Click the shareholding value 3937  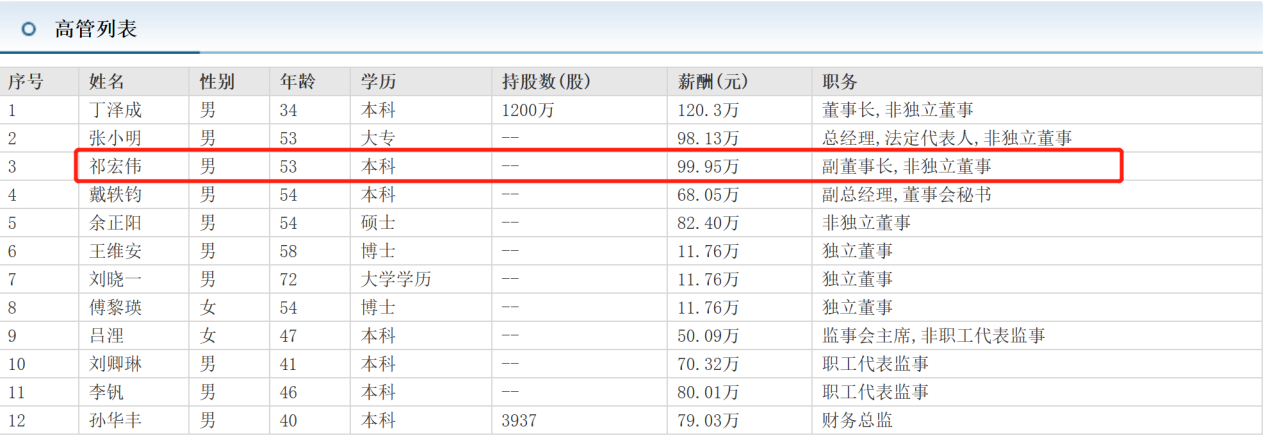519,421
